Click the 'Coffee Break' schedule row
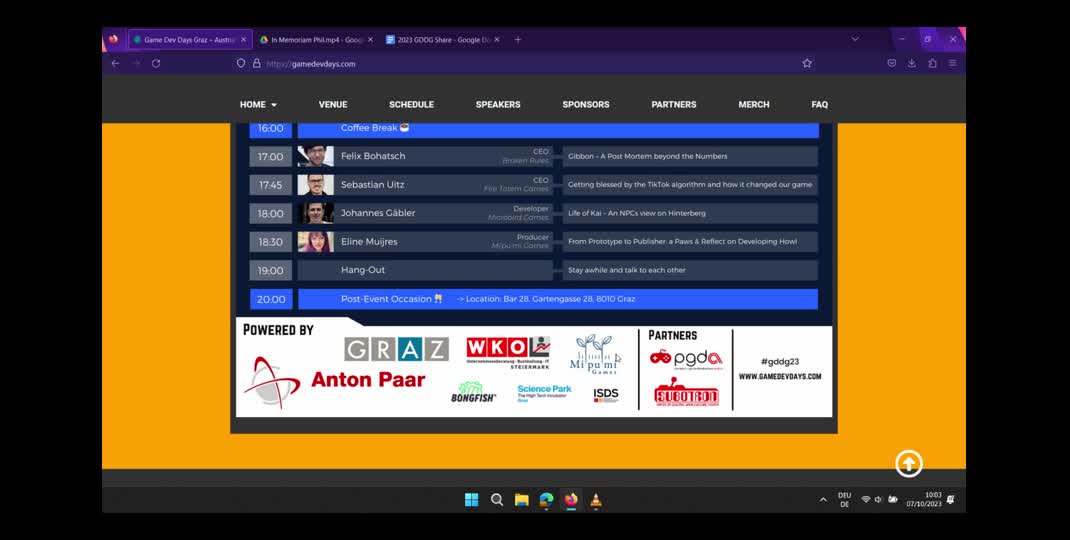 [558, 128]
